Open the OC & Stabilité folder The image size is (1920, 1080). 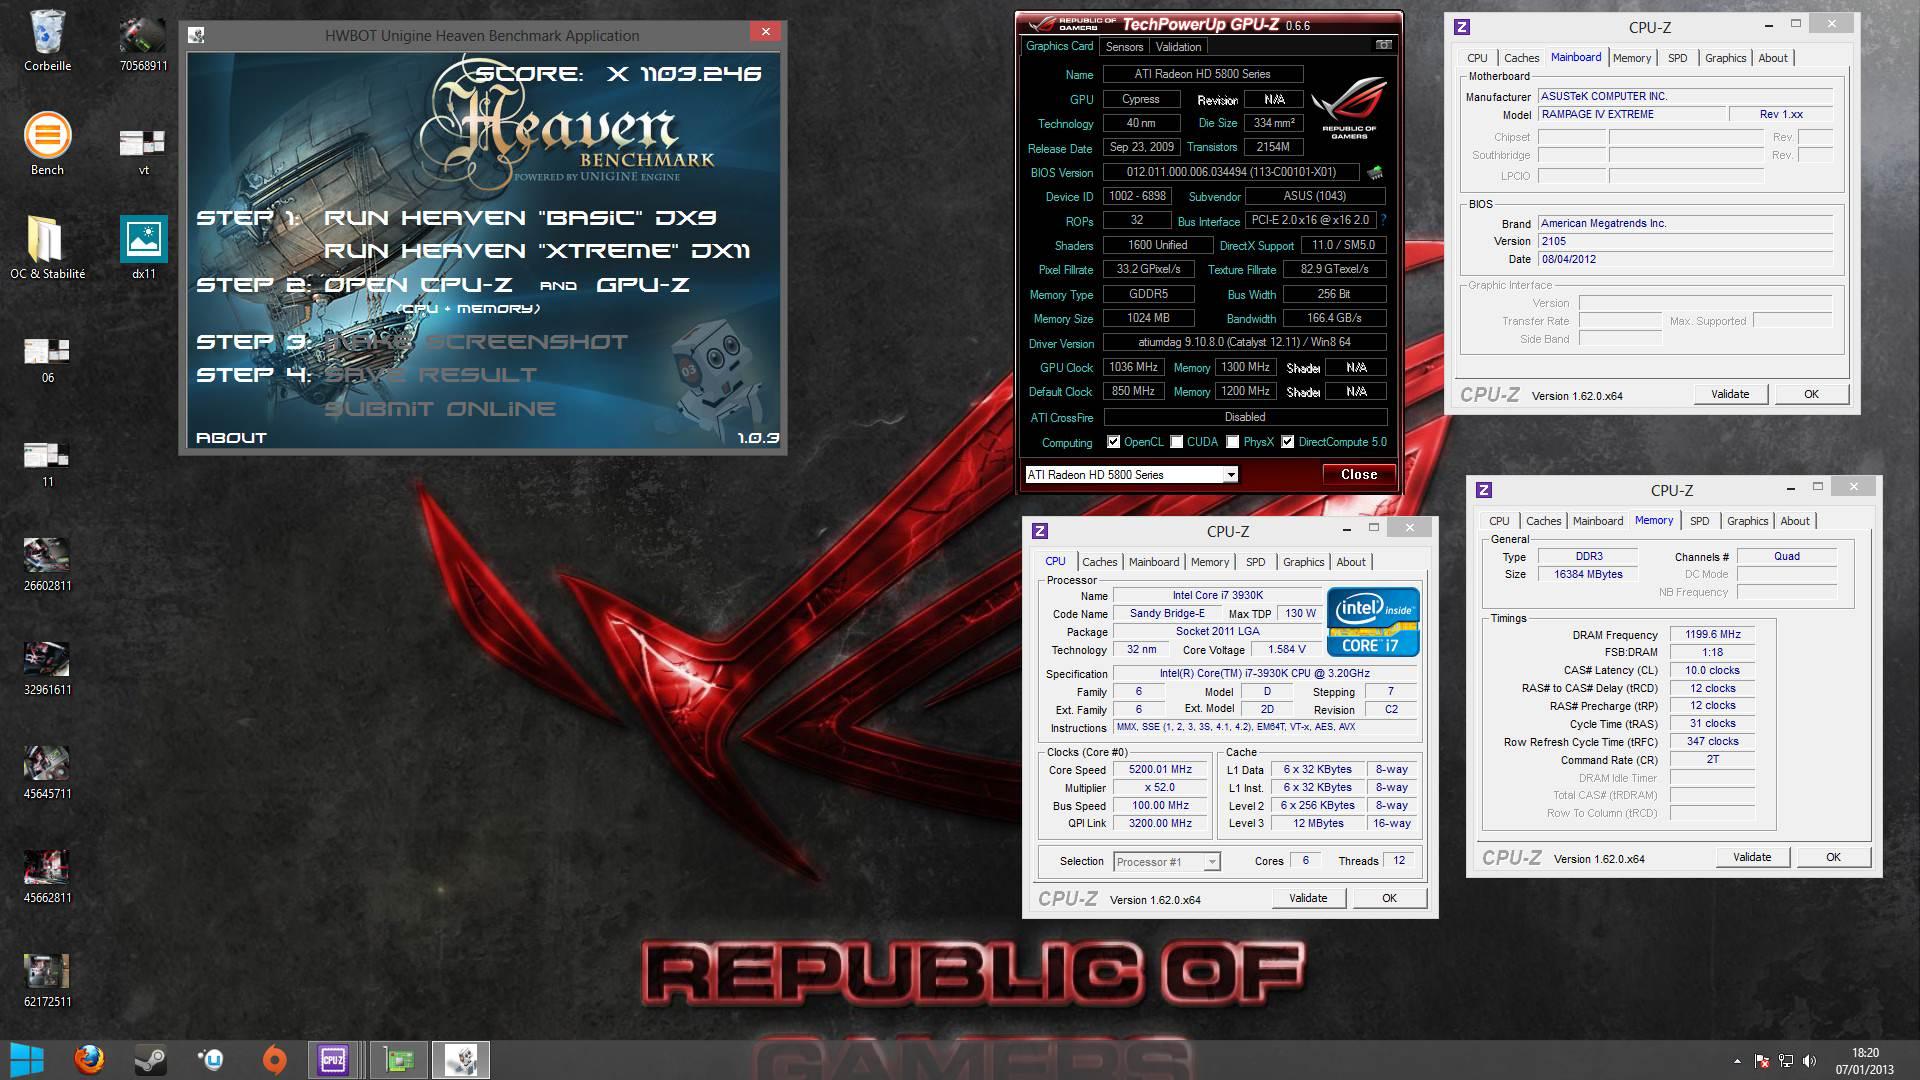47,248
